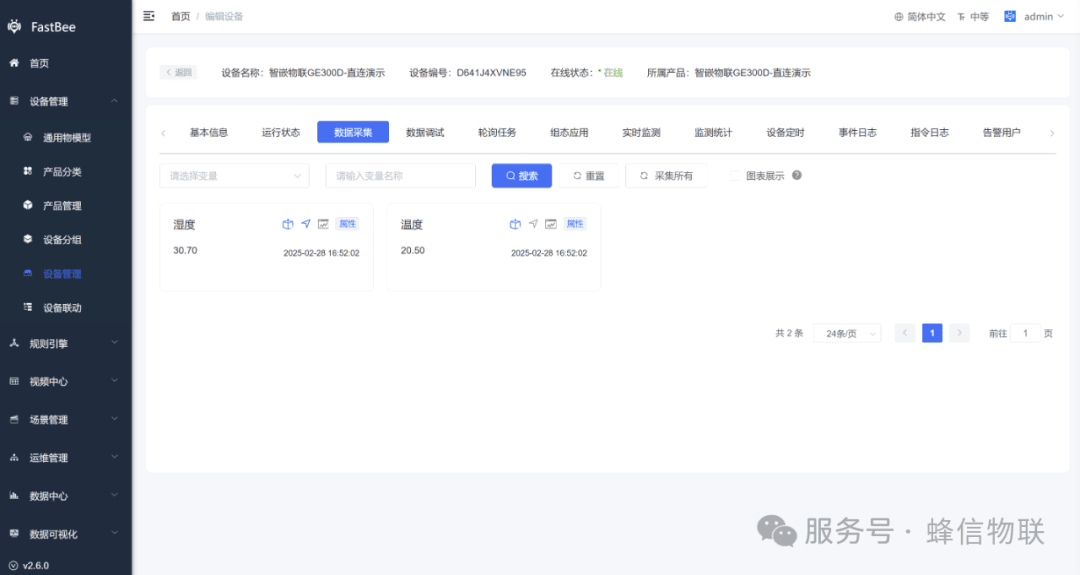Image resolution: width=1080 pixels, height=575 pixels.
Task: Click the next page arrow button
Action: [x=959, y=333]
